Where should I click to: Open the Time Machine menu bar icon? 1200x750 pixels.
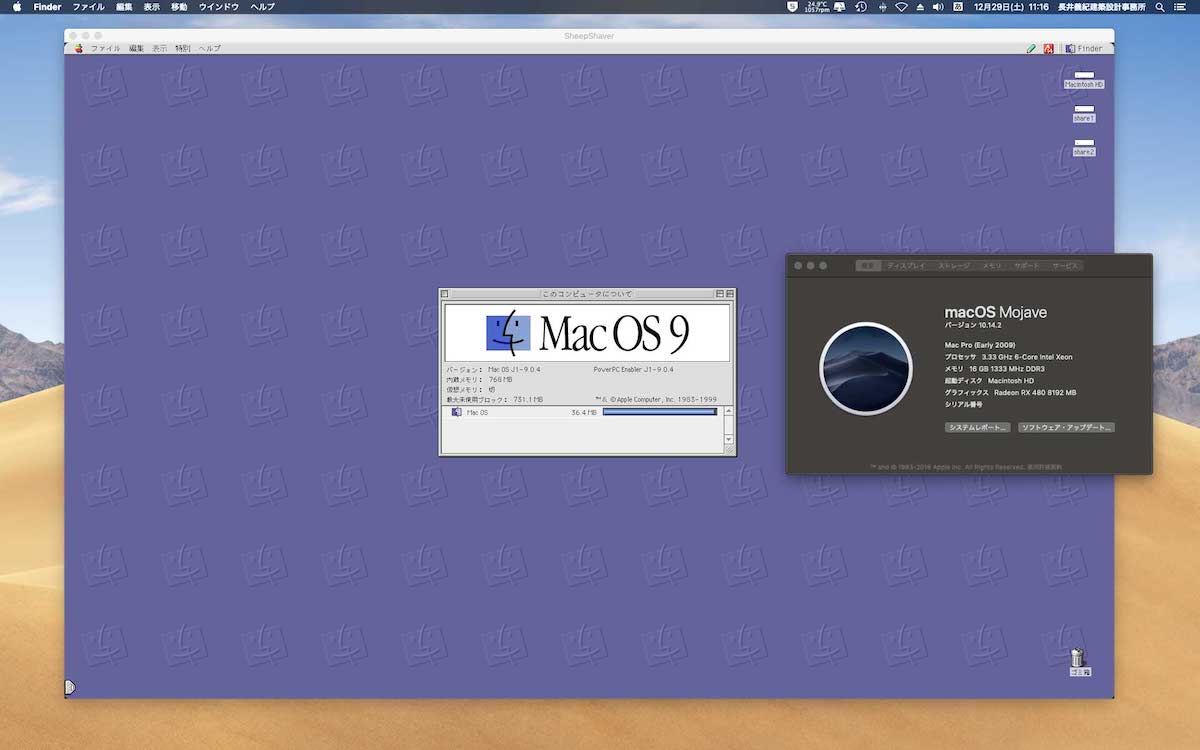(x=860, y=6)
